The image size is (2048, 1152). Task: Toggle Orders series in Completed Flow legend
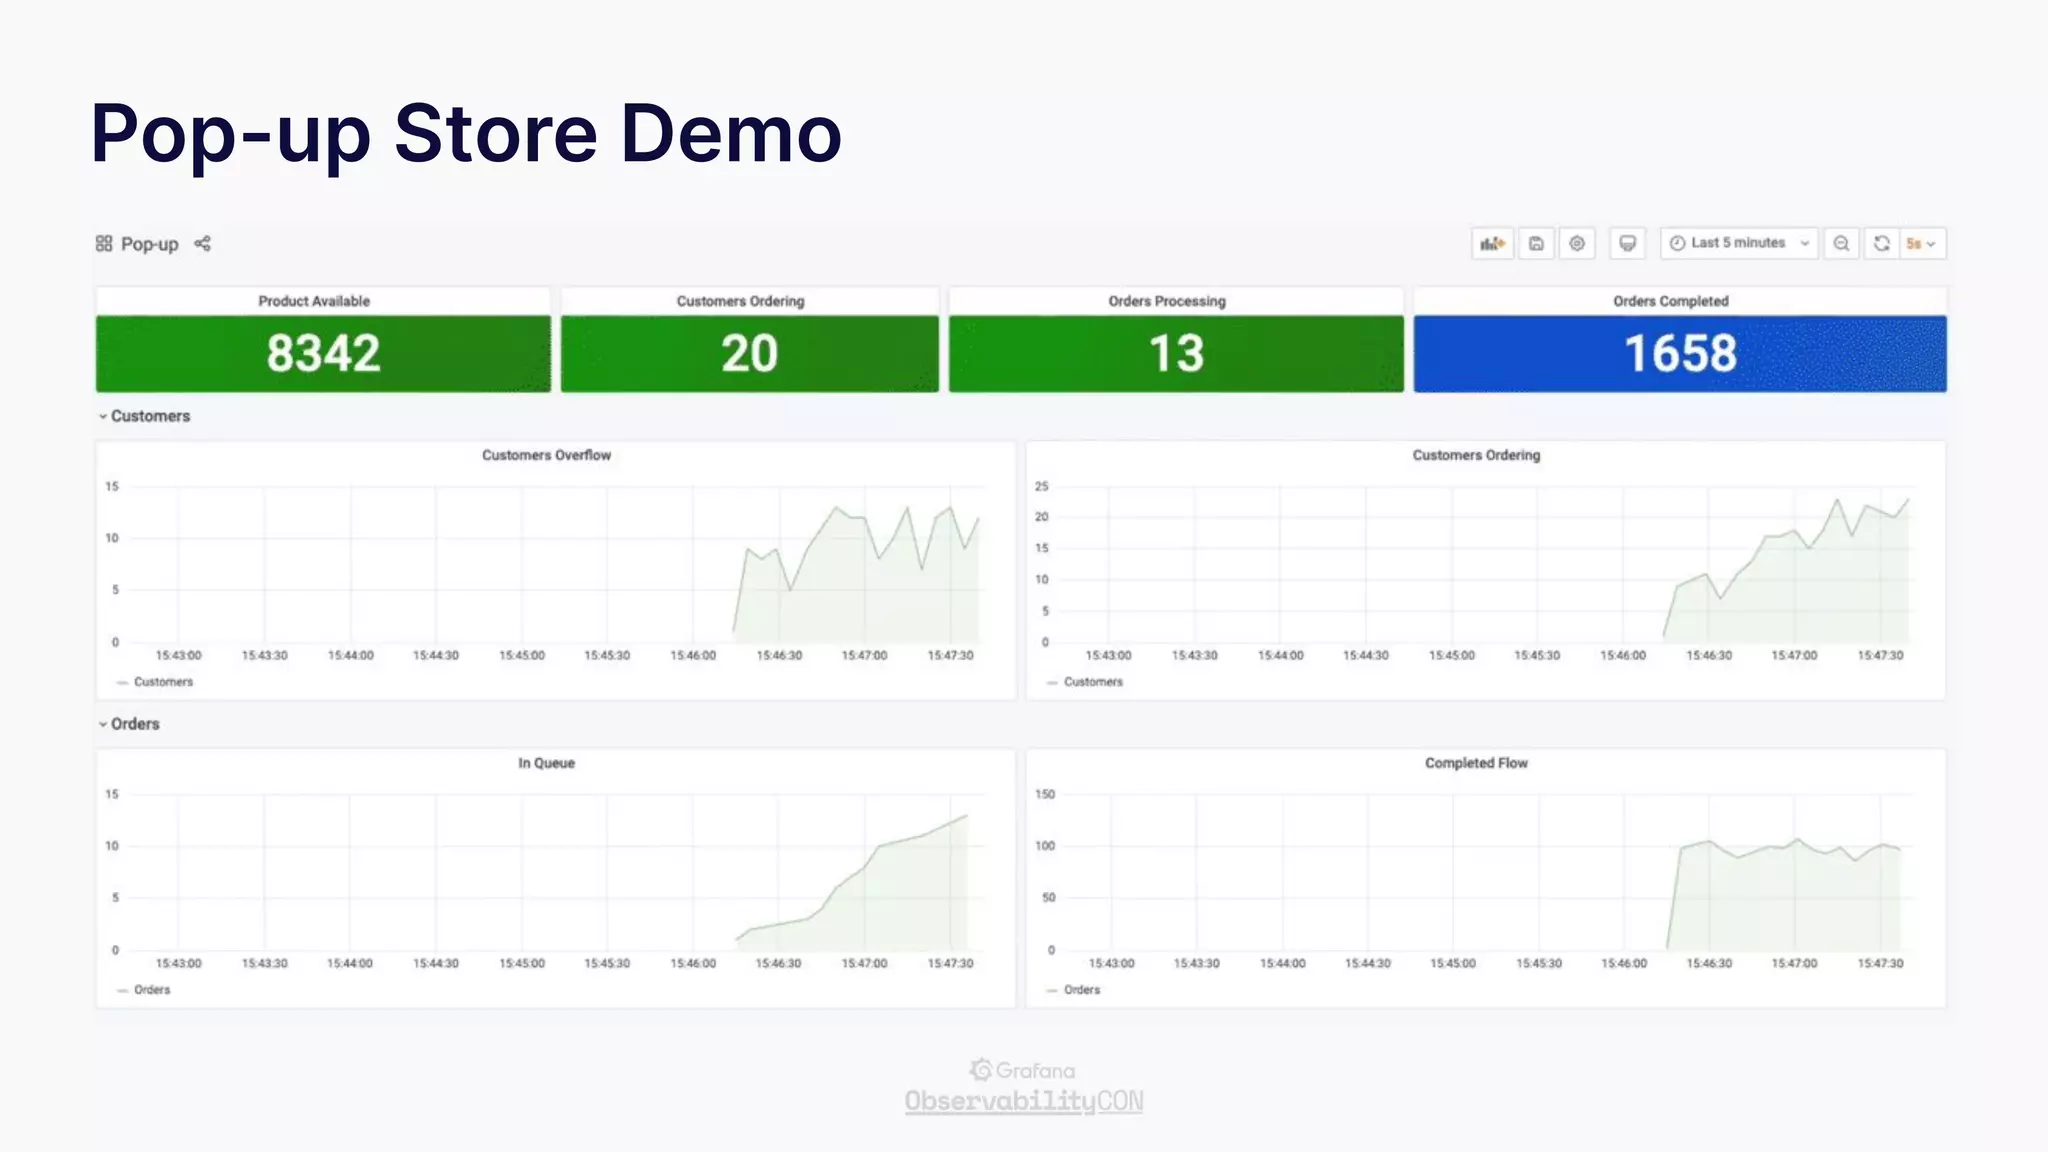tap(1081, 990)
